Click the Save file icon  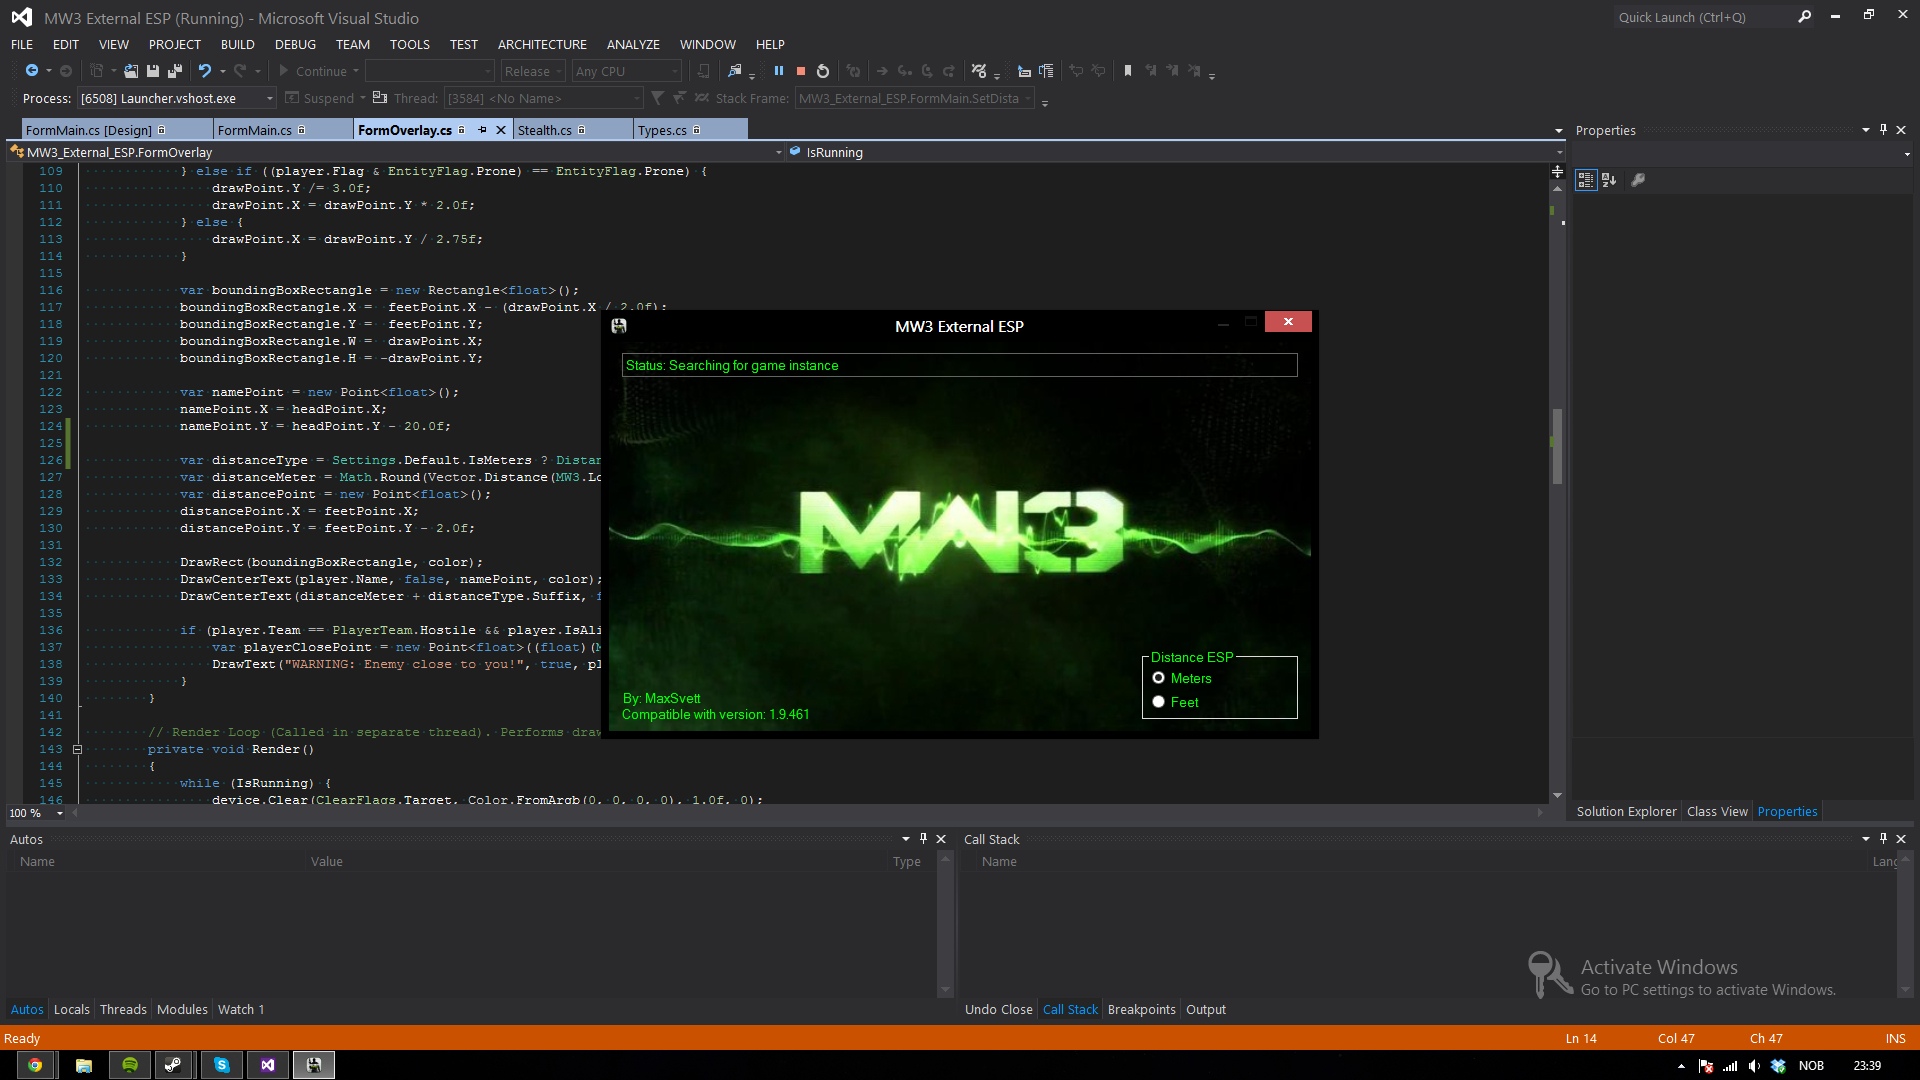tap(153, 71)
